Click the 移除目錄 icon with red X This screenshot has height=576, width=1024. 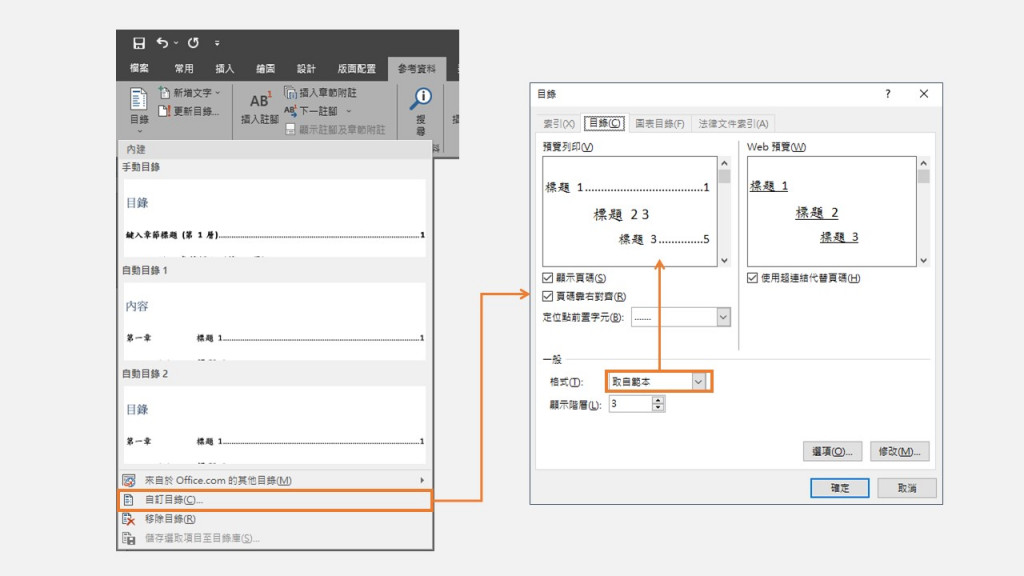pyautogui.click(x=129, y=519)
